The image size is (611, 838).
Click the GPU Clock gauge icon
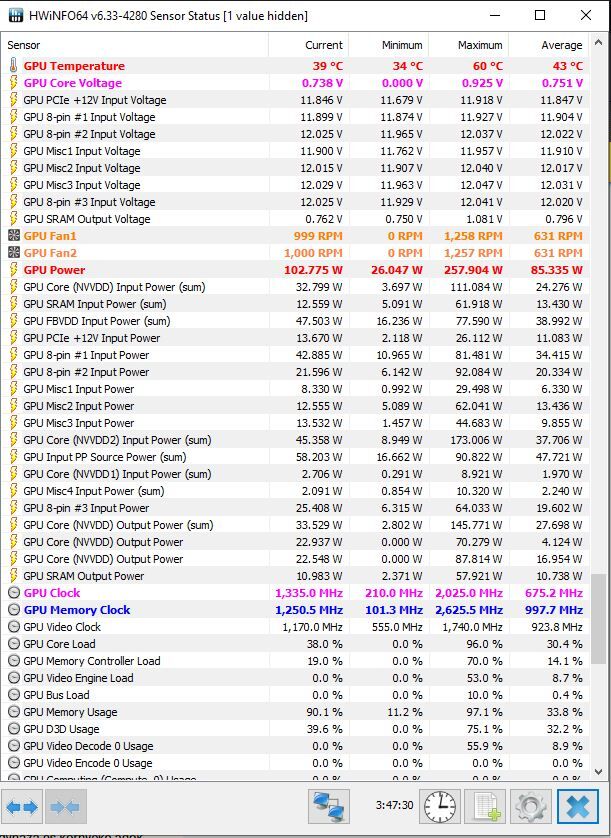coord(14,593)
